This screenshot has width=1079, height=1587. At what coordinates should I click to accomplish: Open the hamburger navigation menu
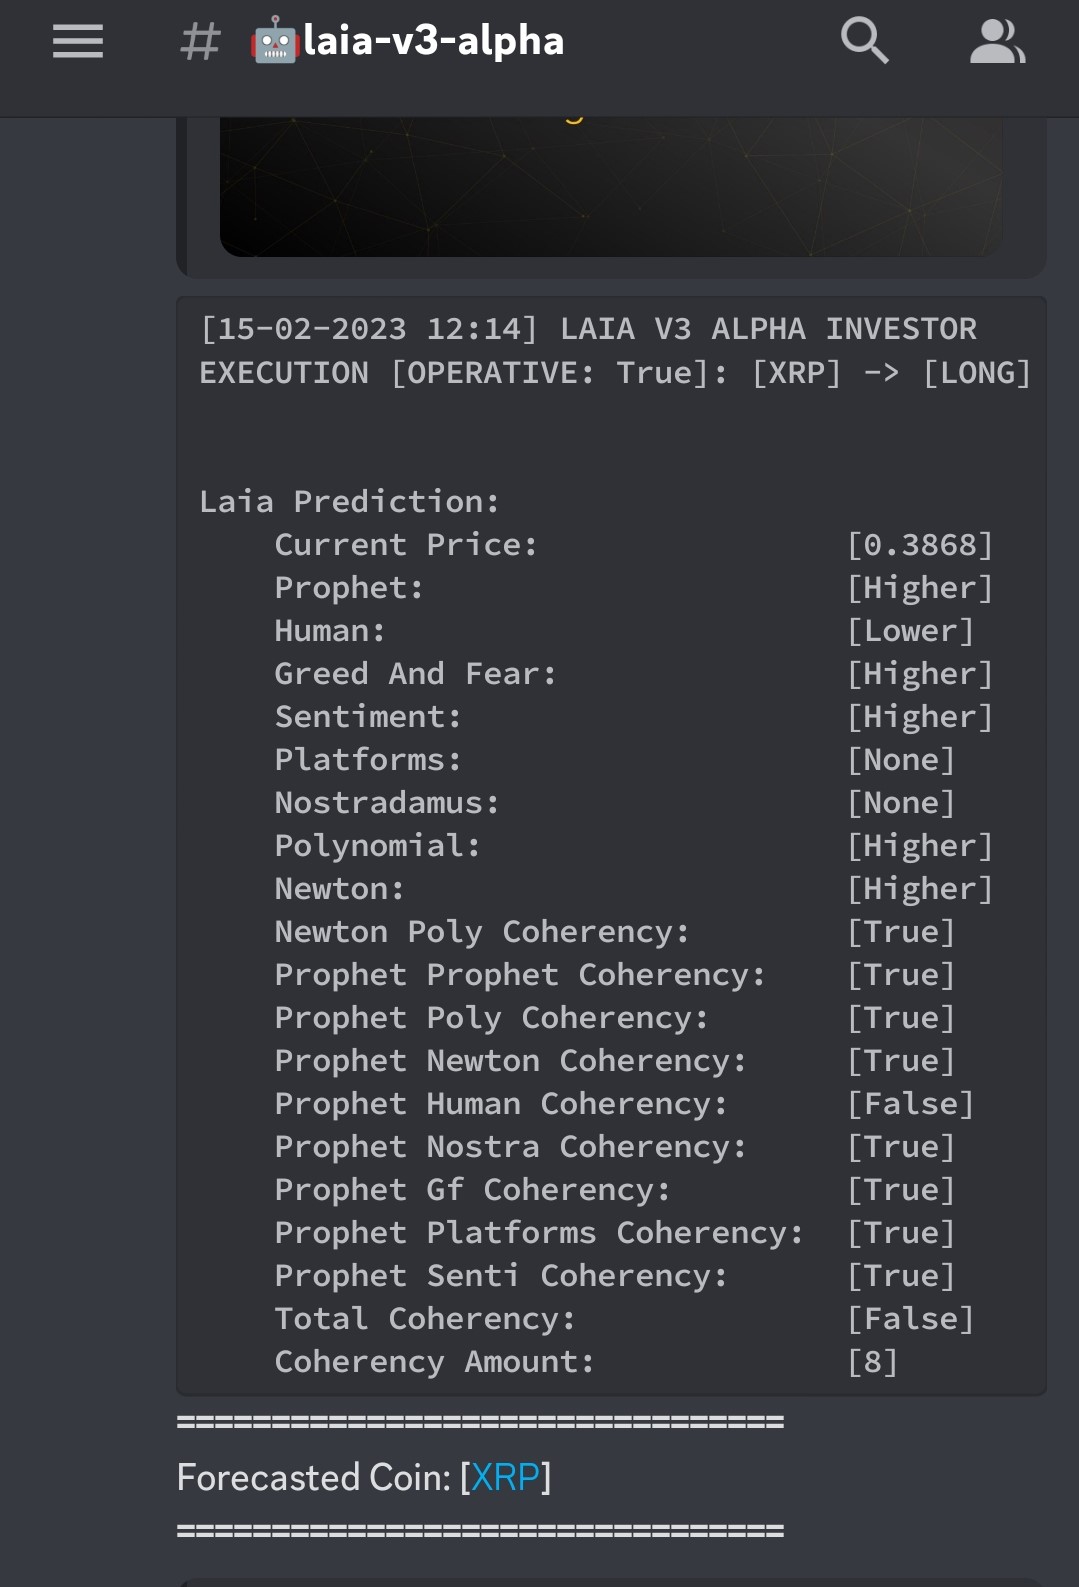(x=78, y=42)
